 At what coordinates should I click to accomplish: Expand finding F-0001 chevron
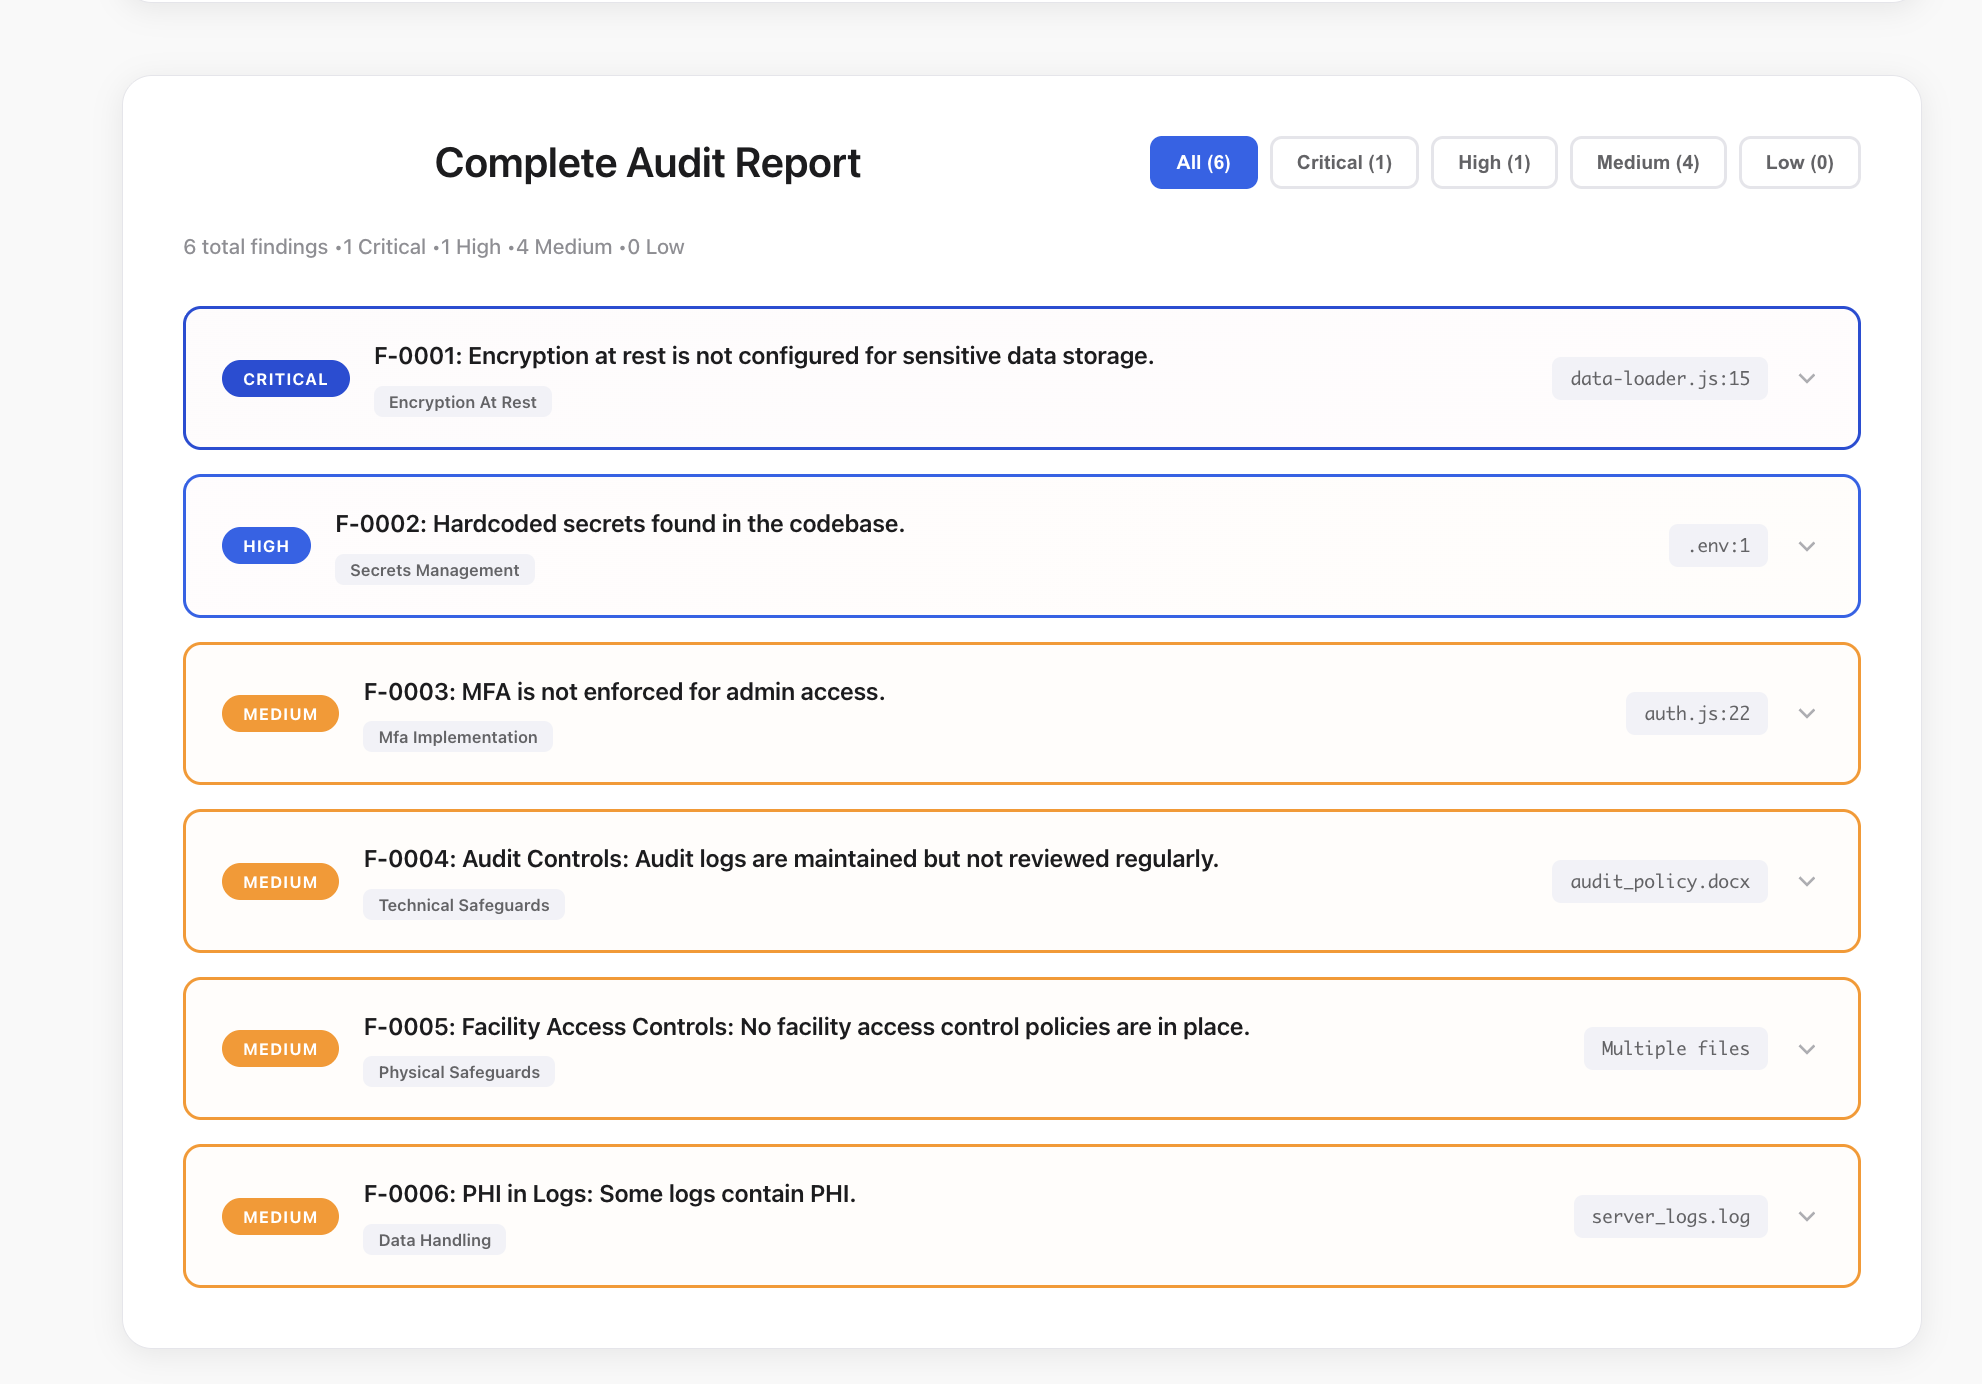tap(1806, 378)
